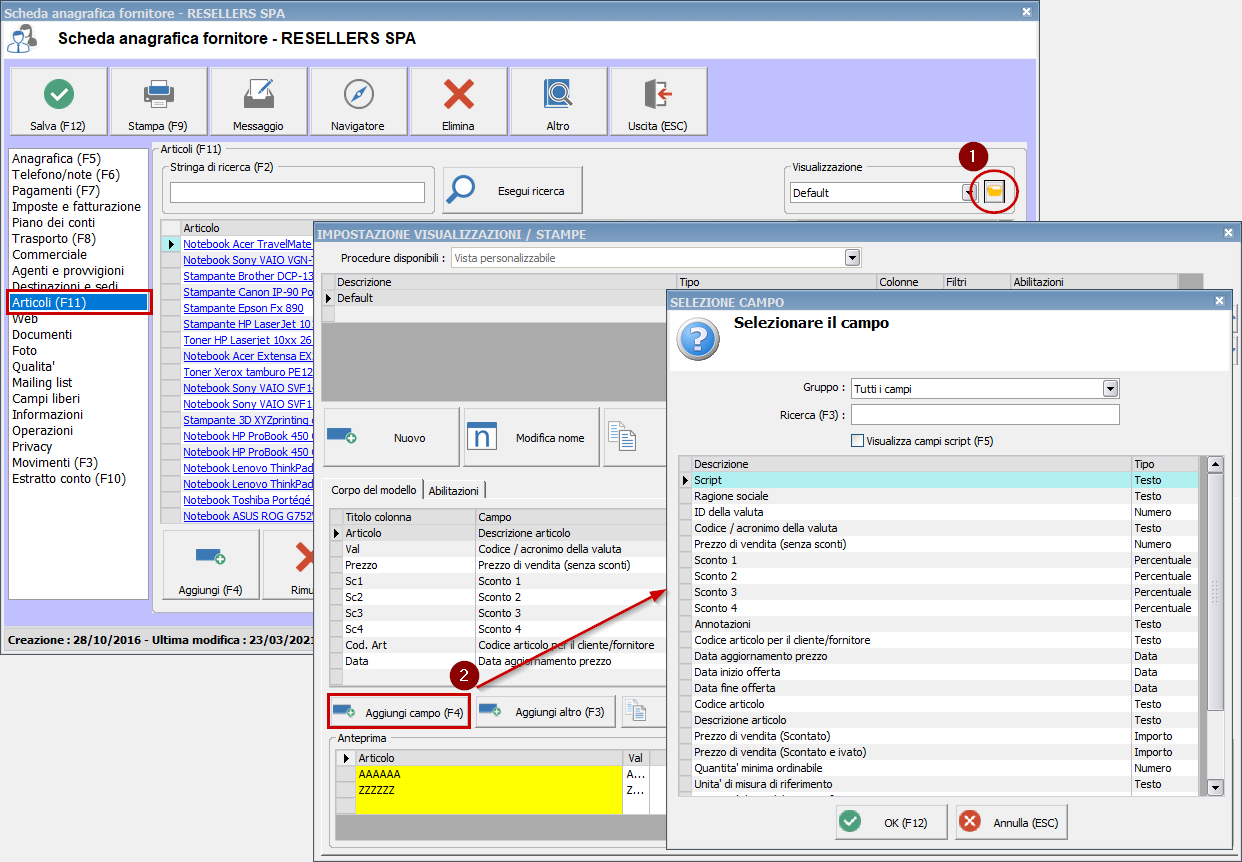Switch to the Abilitazioni tab
1242x862 pixels.
453,490
